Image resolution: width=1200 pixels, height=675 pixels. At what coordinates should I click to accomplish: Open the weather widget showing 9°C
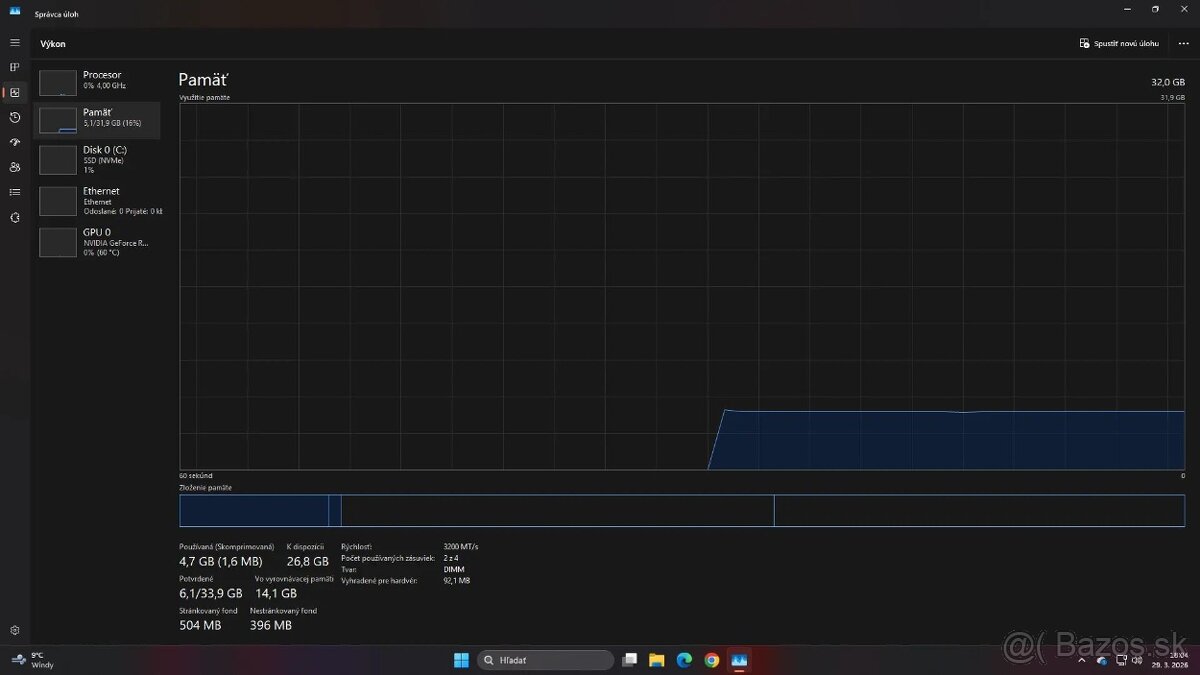[x=33, y=660]
